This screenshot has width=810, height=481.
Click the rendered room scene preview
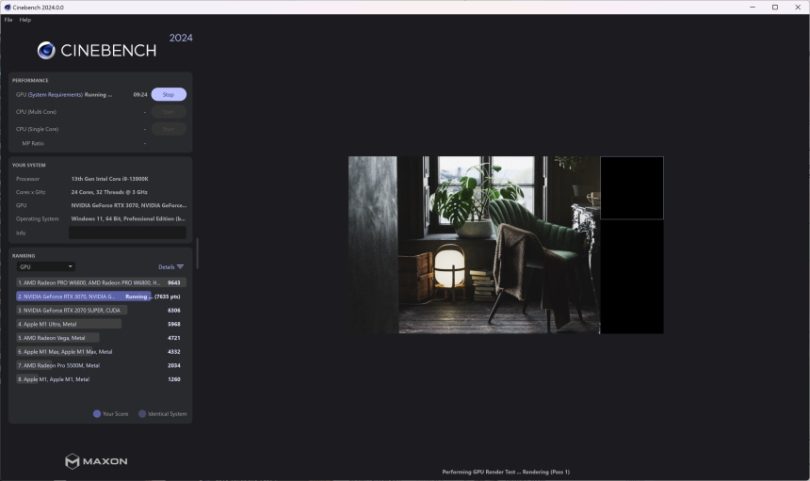[474, 244]
